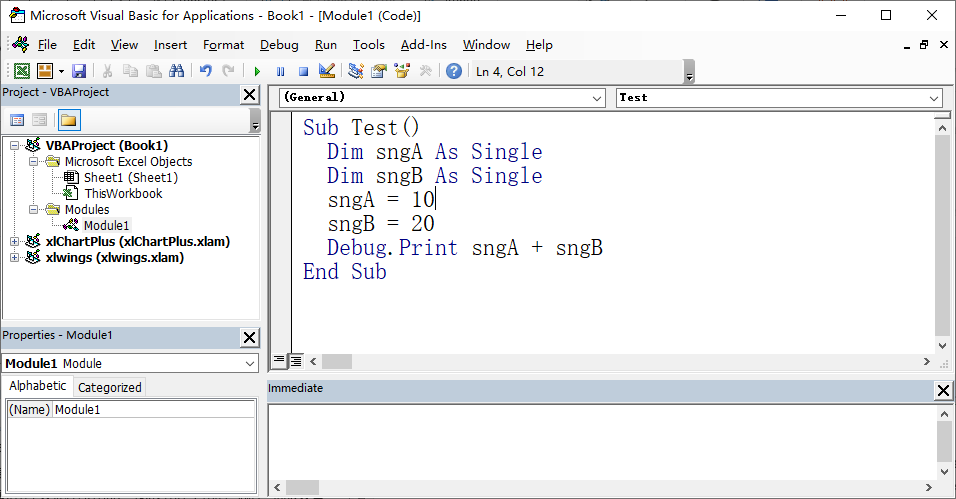Switch to Full Module View button
The height and width of the screenshot is (499, 956).
(296, 361)
